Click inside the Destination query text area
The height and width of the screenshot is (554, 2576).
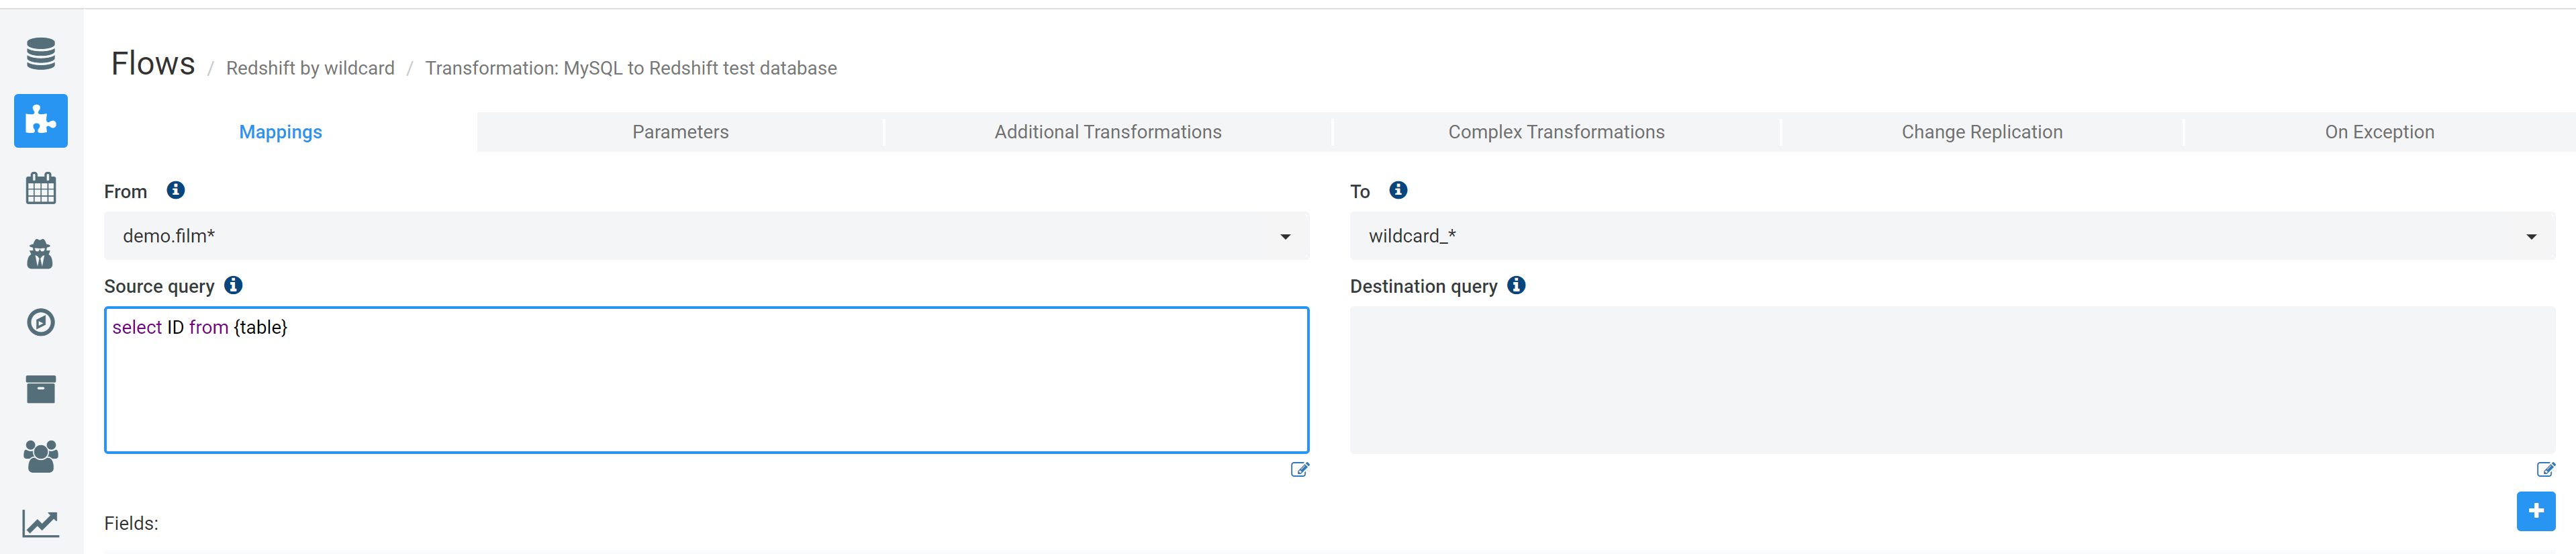(x=1951, y=380)
